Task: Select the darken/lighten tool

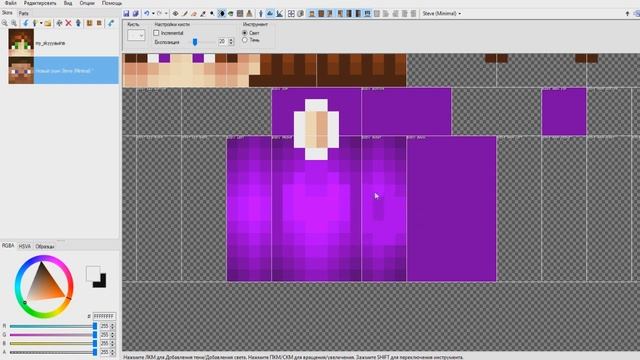Action: coord(222,13)
